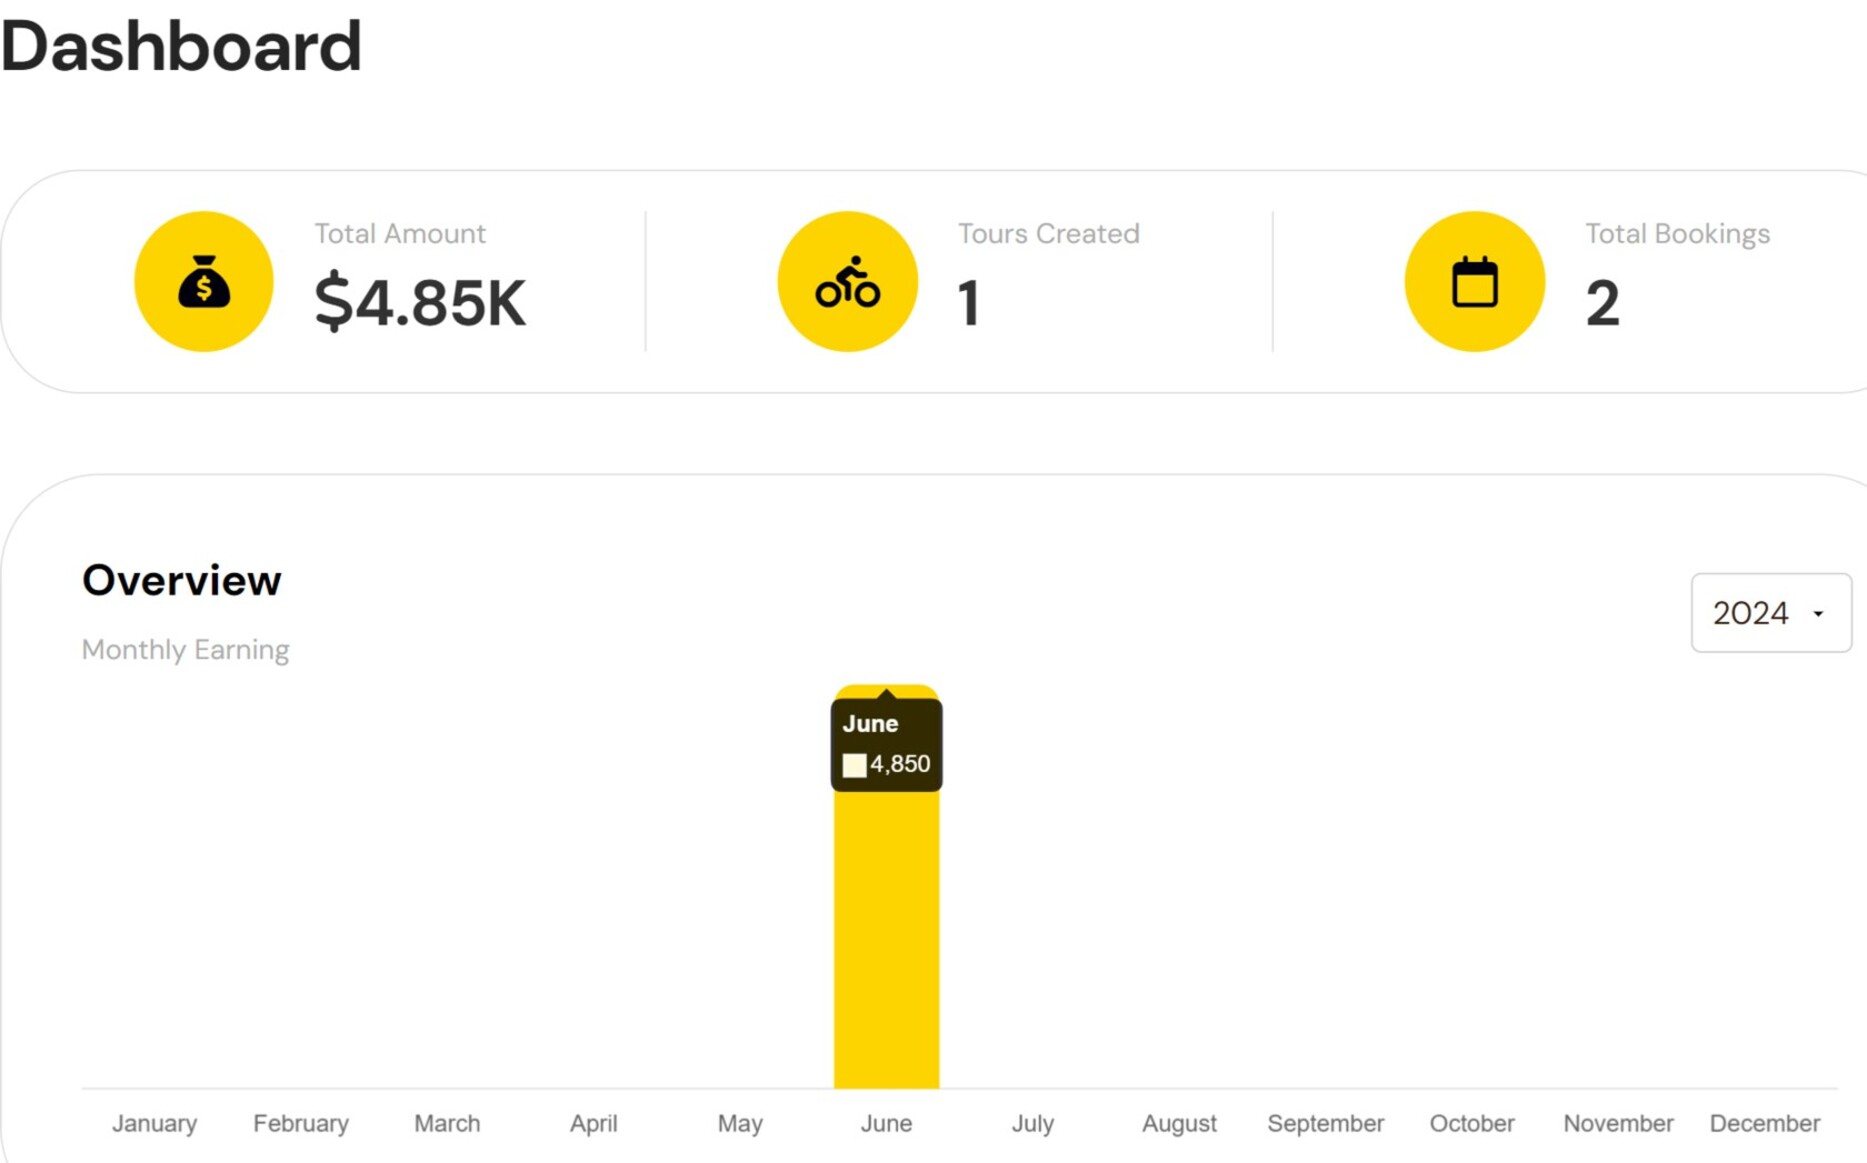
Task: Click the February axis label
Action: (301, 1123)
